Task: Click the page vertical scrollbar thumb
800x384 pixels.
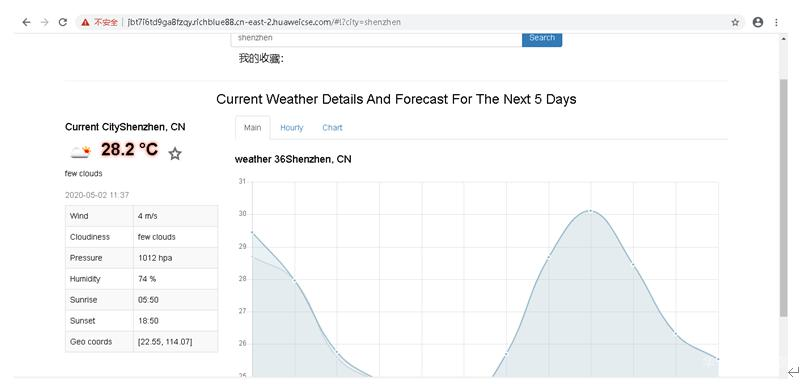Action: (784, 198)
